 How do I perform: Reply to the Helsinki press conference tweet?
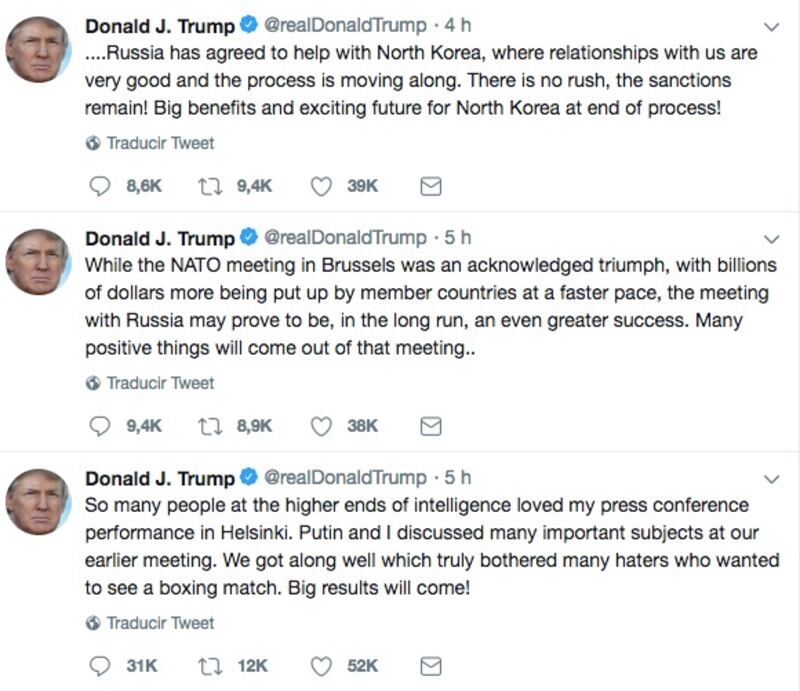(x=99, y=666)
